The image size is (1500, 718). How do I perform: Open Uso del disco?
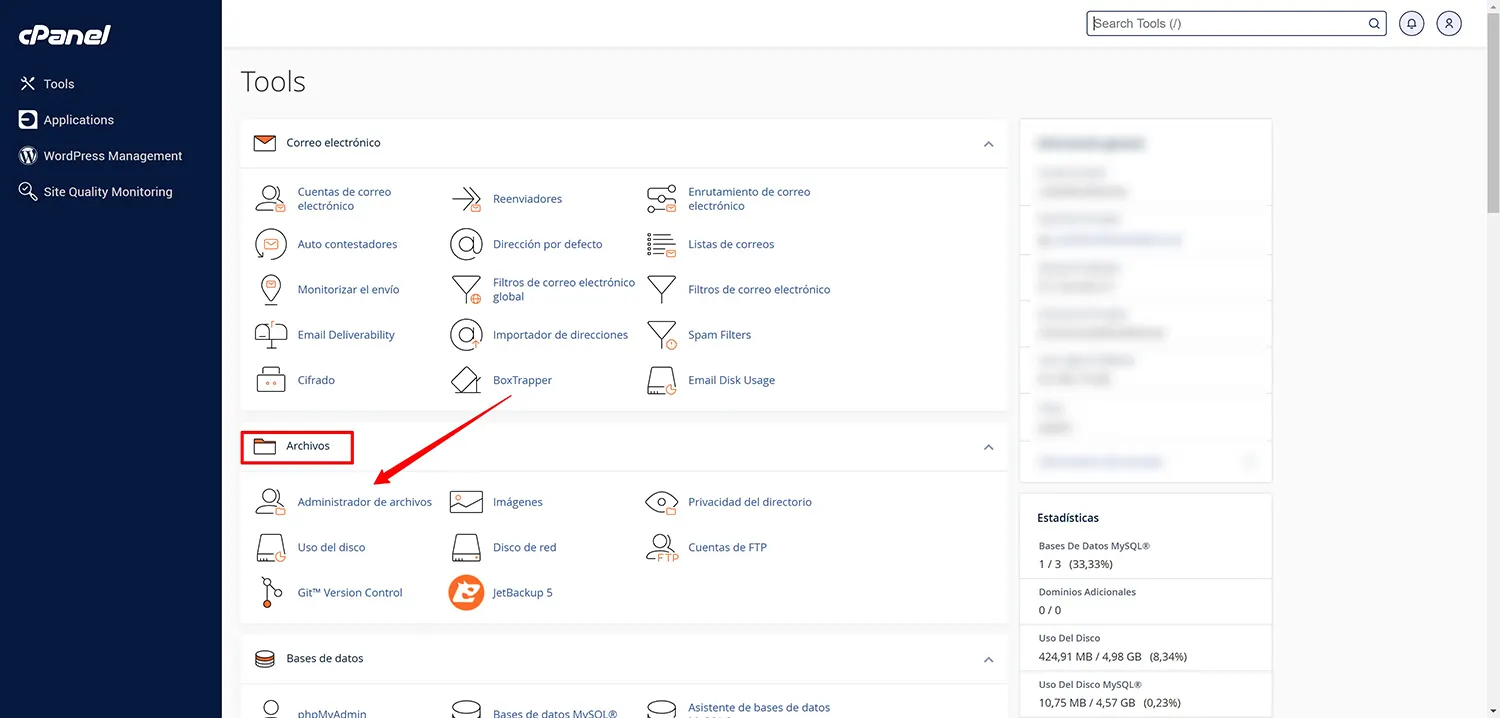[331, 547]
